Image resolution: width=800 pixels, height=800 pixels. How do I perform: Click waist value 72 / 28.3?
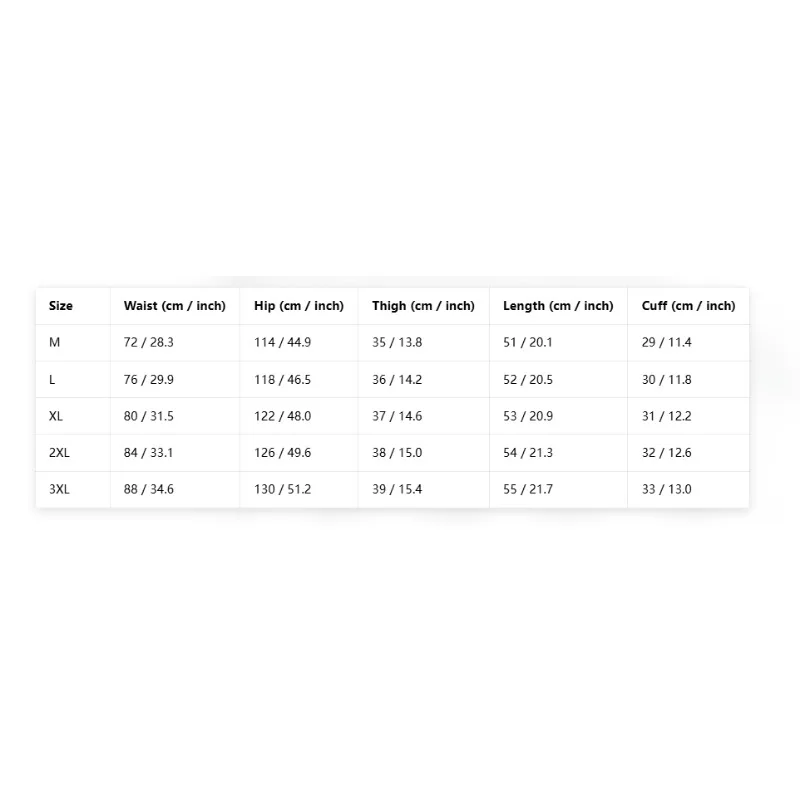148,342
